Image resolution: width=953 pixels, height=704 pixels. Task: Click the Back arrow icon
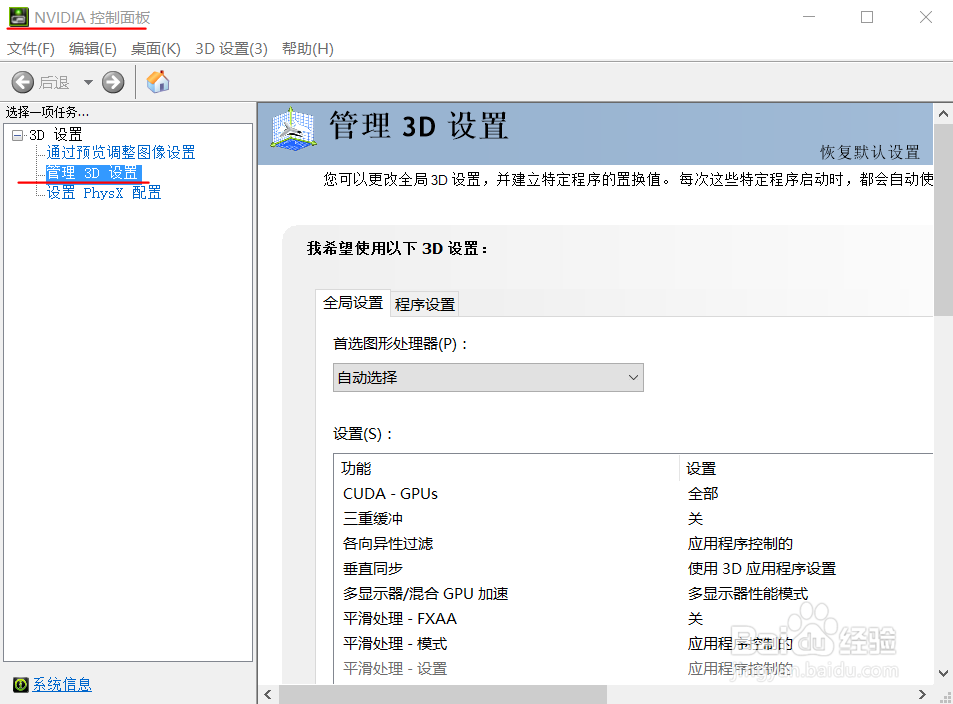click(22, 82)
